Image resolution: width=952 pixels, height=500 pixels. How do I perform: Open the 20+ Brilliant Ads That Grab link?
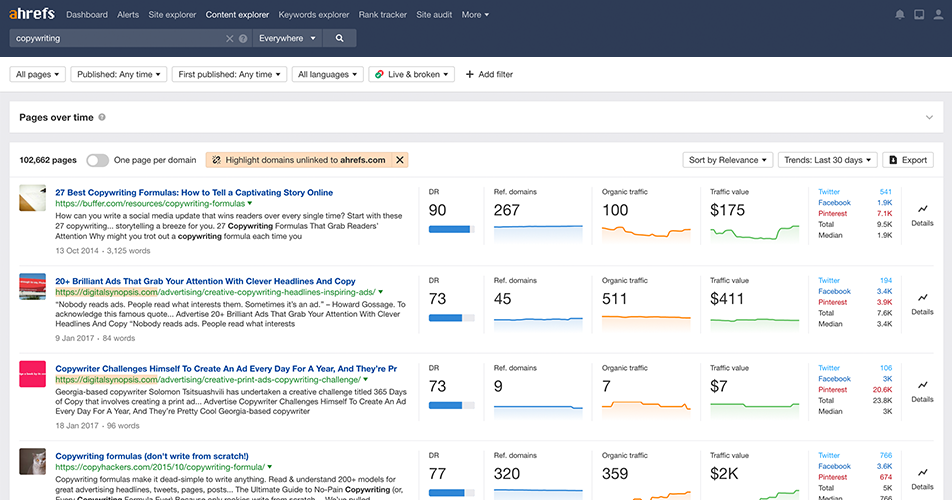pos(205,281)
